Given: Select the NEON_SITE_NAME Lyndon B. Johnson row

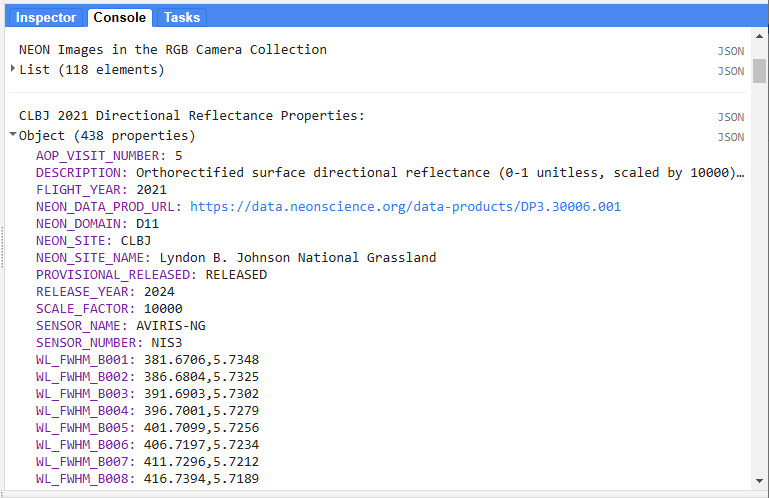Looking at the screenshot, I should (x=236, y=258).
